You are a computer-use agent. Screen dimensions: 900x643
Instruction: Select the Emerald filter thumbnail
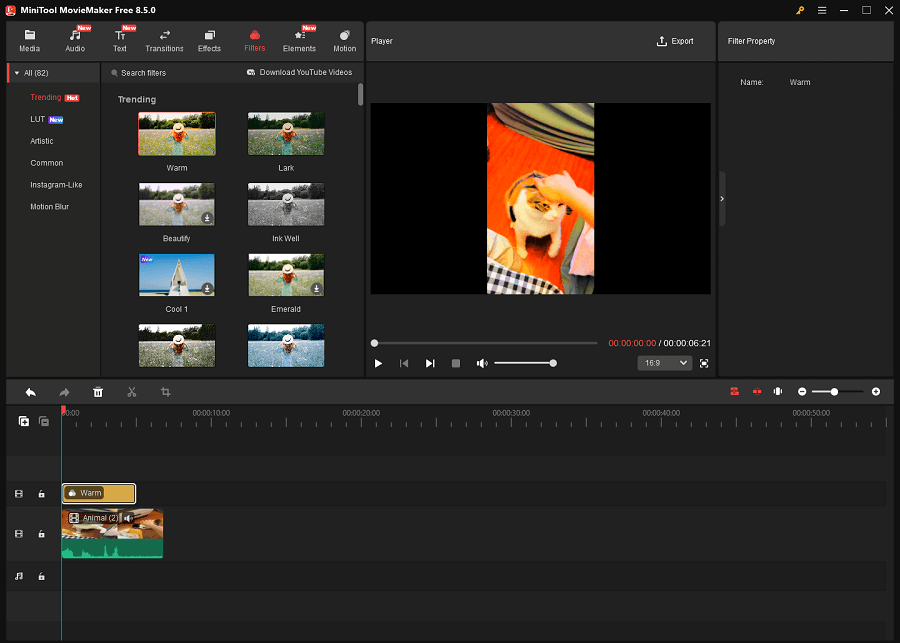286,275
